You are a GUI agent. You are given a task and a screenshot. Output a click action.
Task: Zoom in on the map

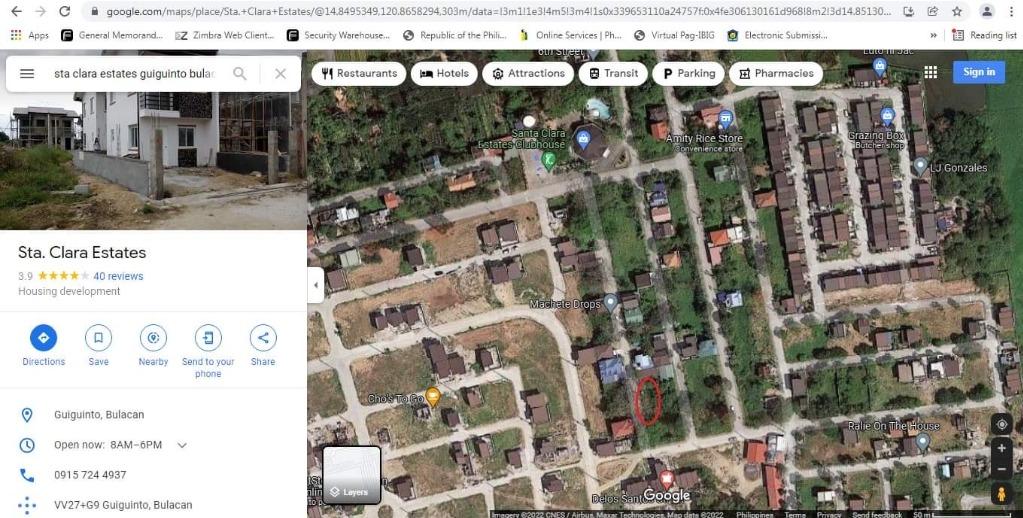[x=1001, y=449]
